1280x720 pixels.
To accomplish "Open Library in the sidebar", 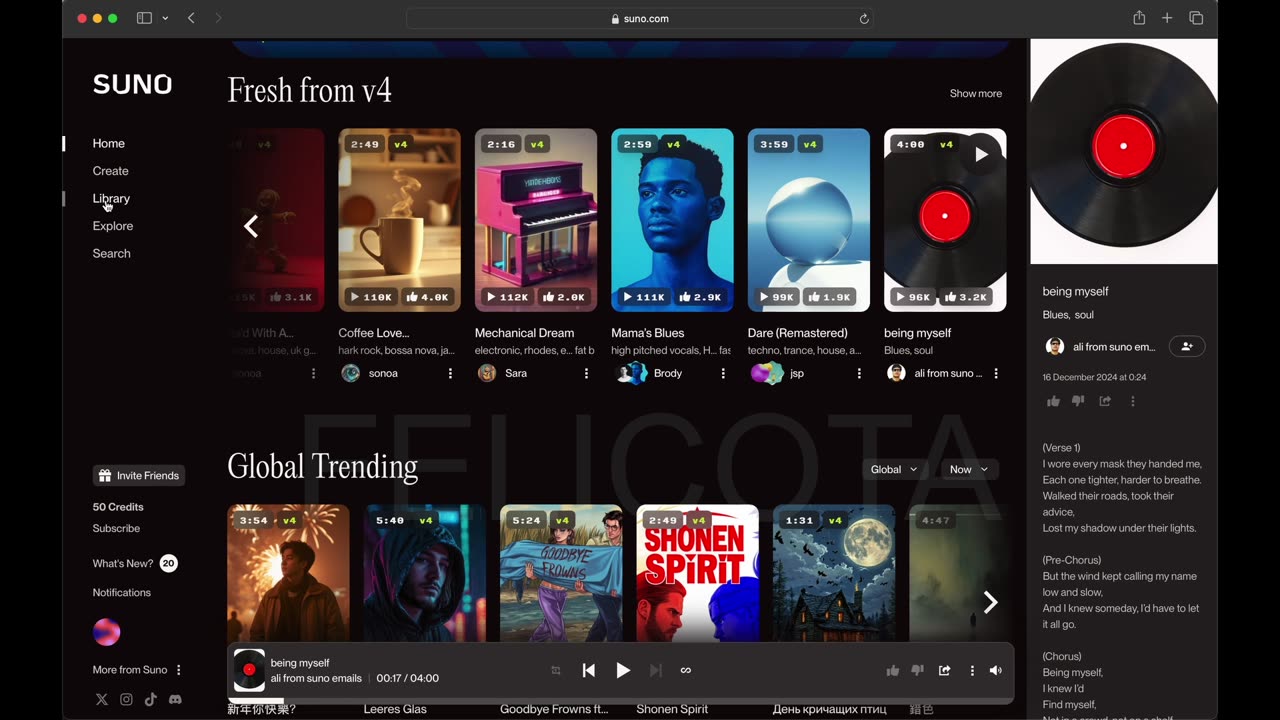I will 111,198.
